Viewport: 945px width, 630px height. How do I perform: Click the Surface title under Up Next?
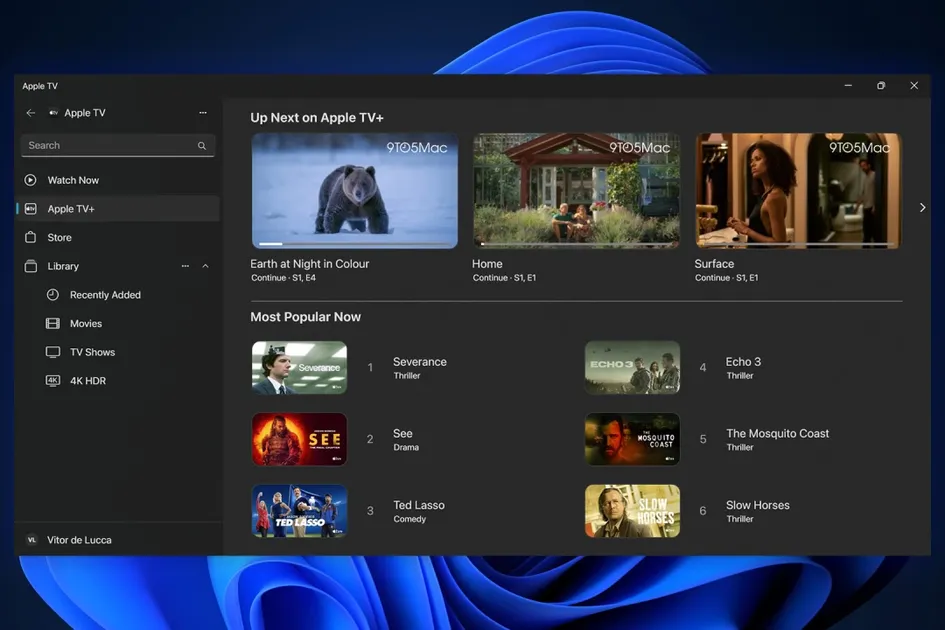[714, 263]
